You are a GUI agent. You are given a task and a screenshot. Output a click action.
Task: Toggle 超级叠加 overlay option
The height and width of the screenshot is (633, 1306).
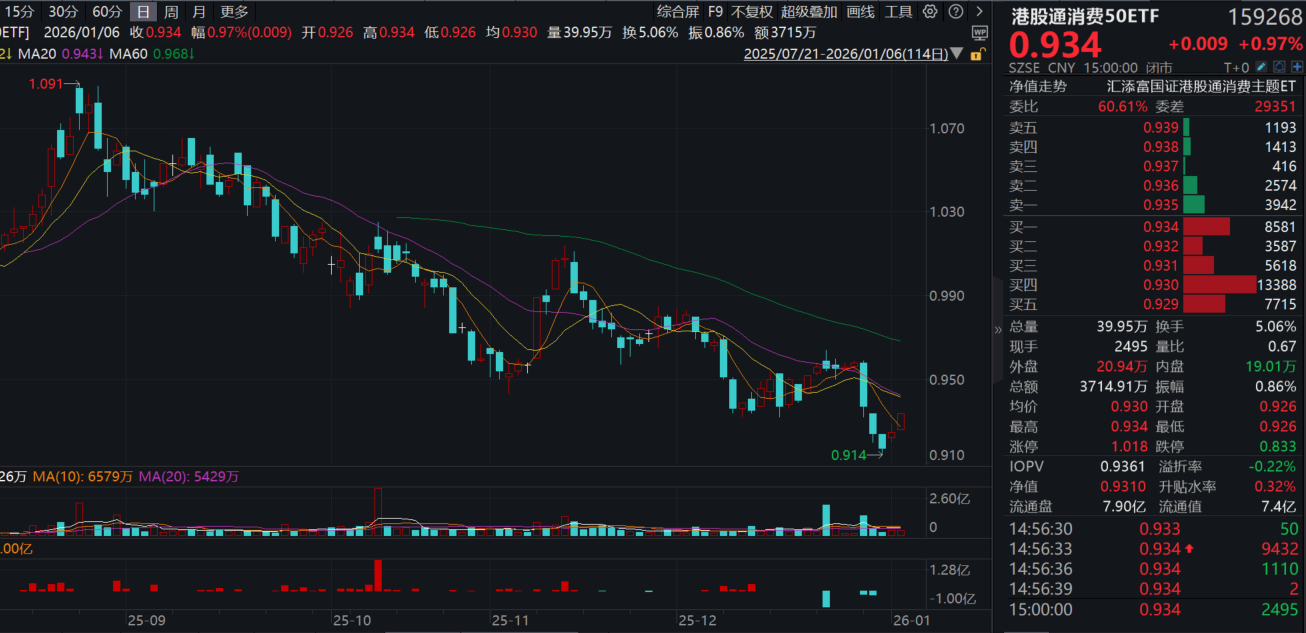coord(809,12)
